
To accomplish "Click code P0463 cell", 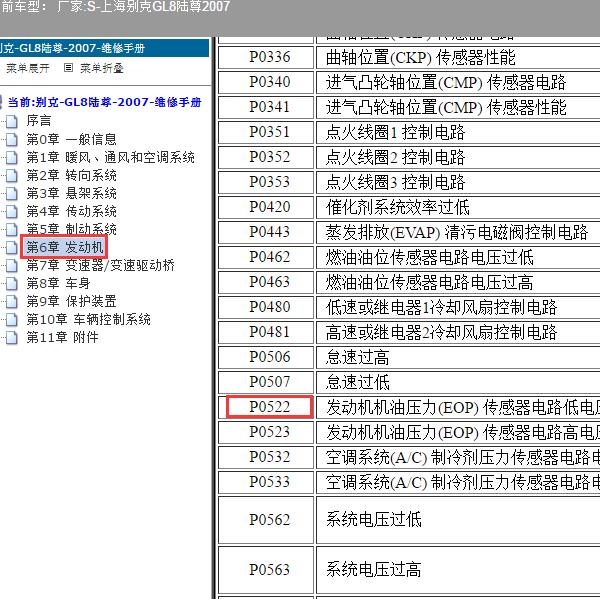I will [266, 282].
